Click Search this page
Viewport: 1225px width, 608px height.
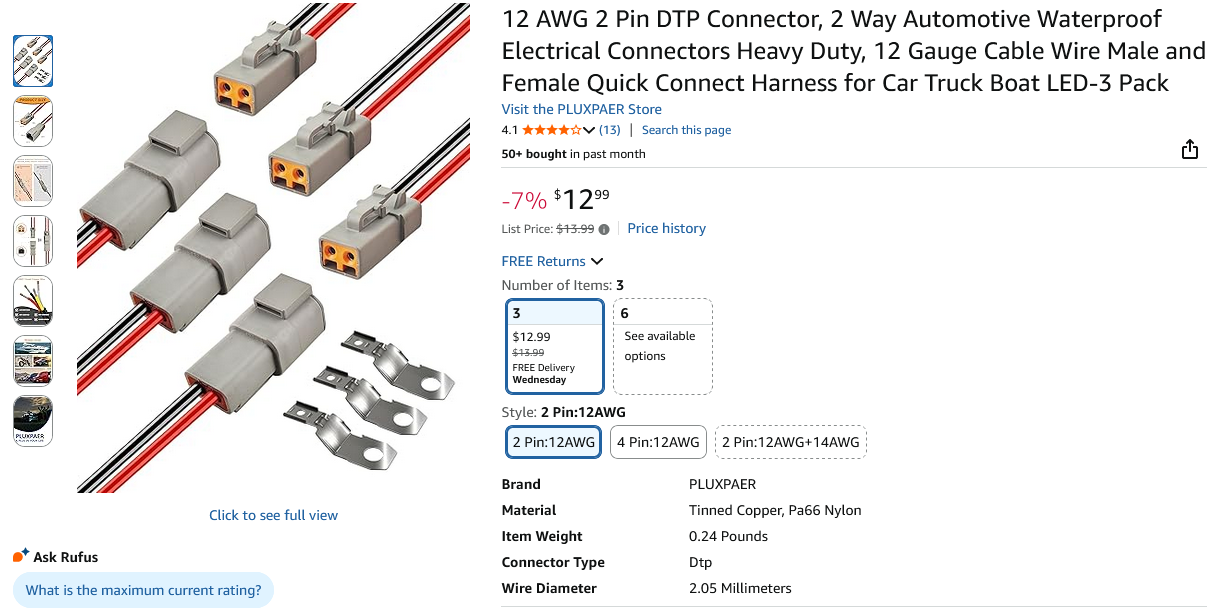pyautogui.click(x=686, y=129)
